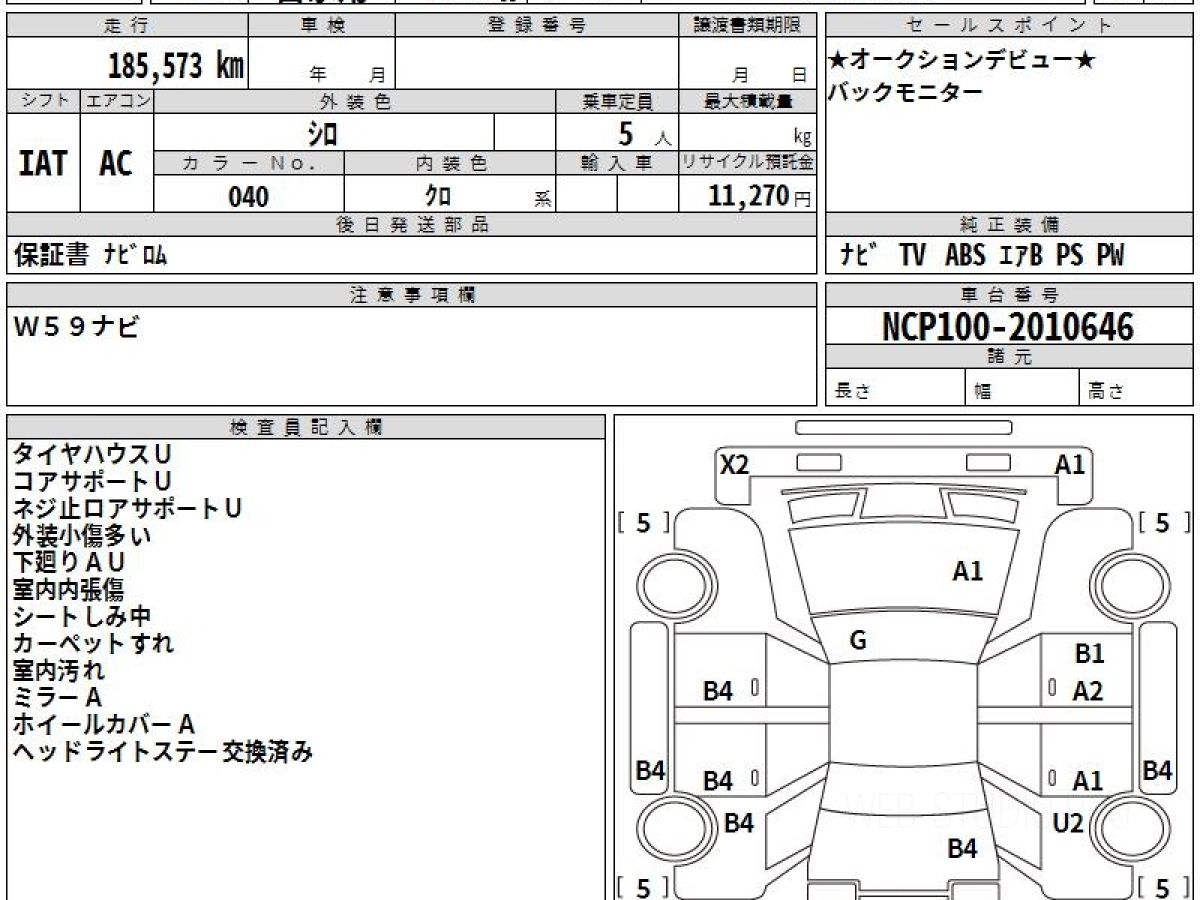Click the 純正装備 header
Screen dimensions: 1200x900
pos(1010,226)
